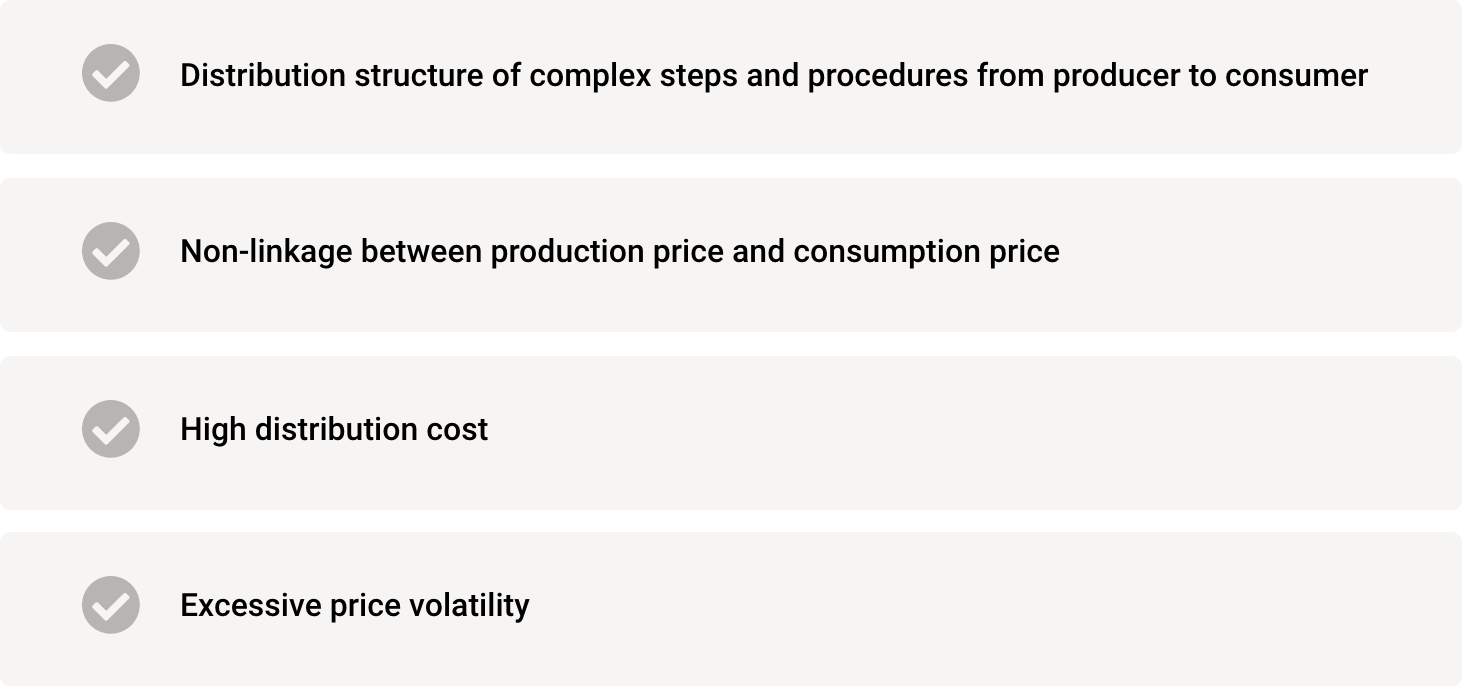Image resolution: width=1462 pixels, height=686 pixels.
Task: Click the checkmark icon beside Distribution structure item
Action: click(110, 73)
